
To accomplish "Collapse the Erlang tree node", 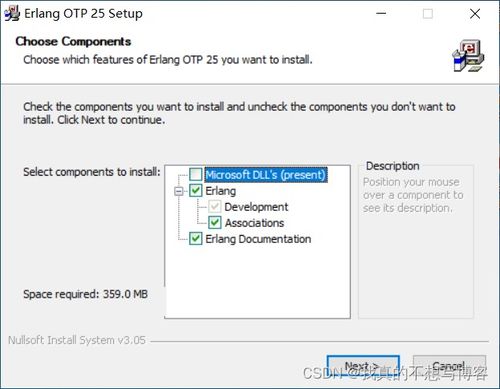I will 179,191.
